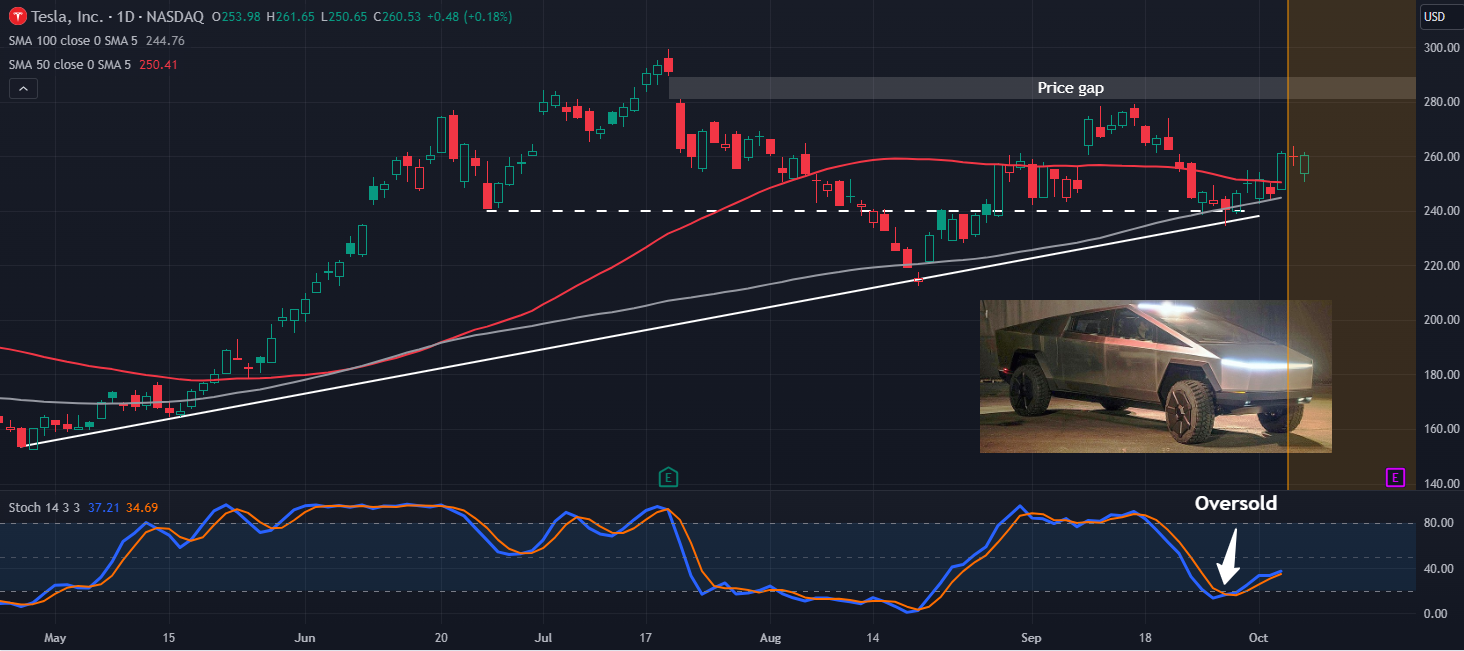Click the stochastic value 37.21
The width and height of the screenshot is (1464, 651).
pyautogui.click(x=104, y=507)
